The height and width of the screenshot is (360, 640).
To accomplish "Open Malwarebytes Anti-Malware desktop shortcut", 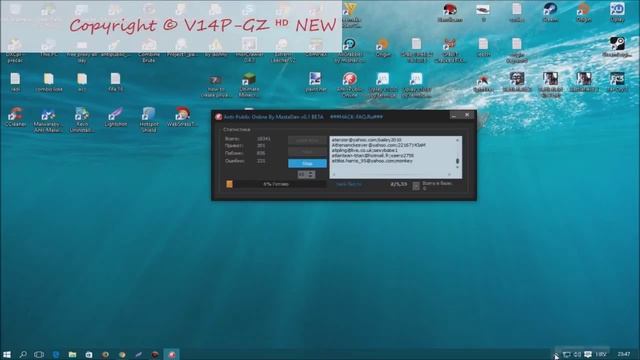I will (x=48, y=120).
